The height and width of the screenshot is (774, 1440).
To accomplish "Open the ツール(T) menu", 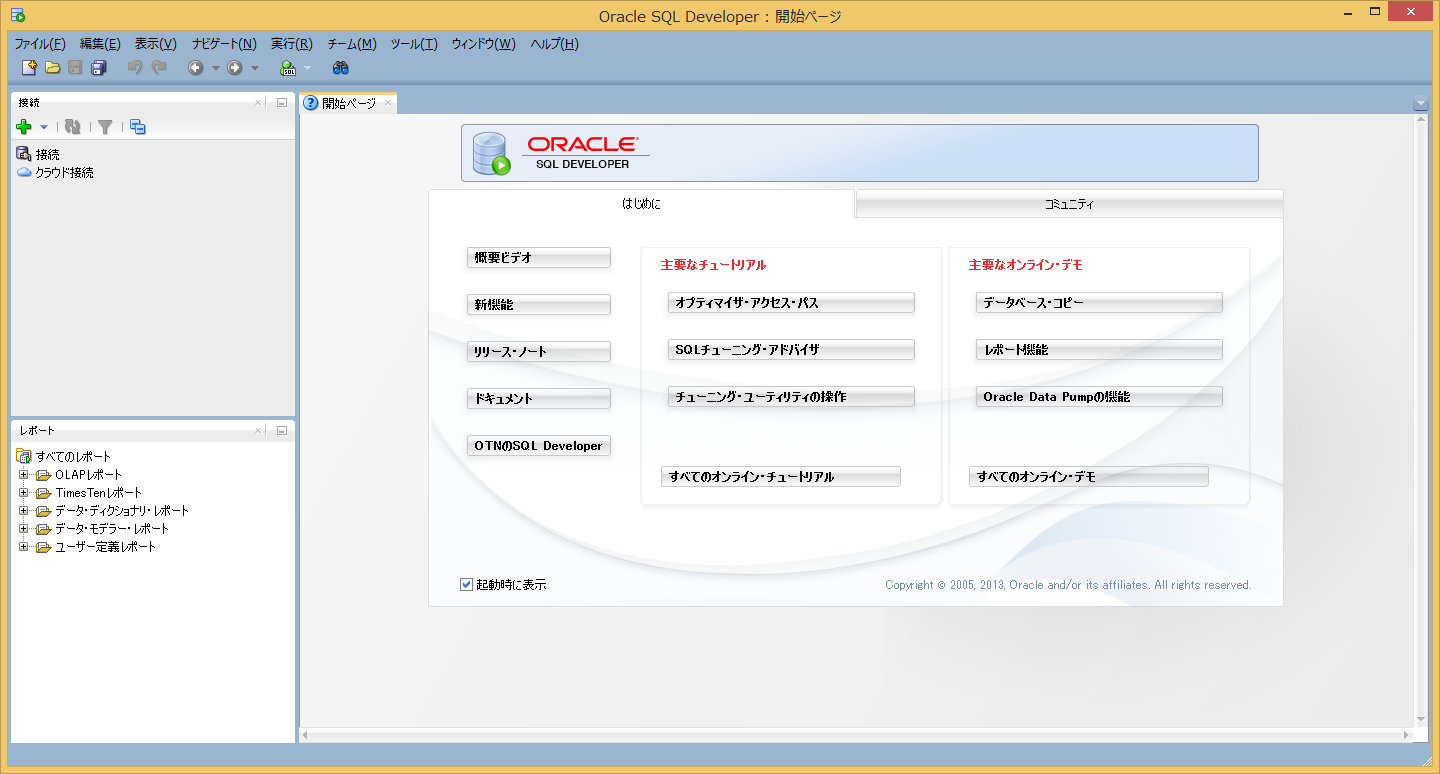I will click(x=414, y=44).
